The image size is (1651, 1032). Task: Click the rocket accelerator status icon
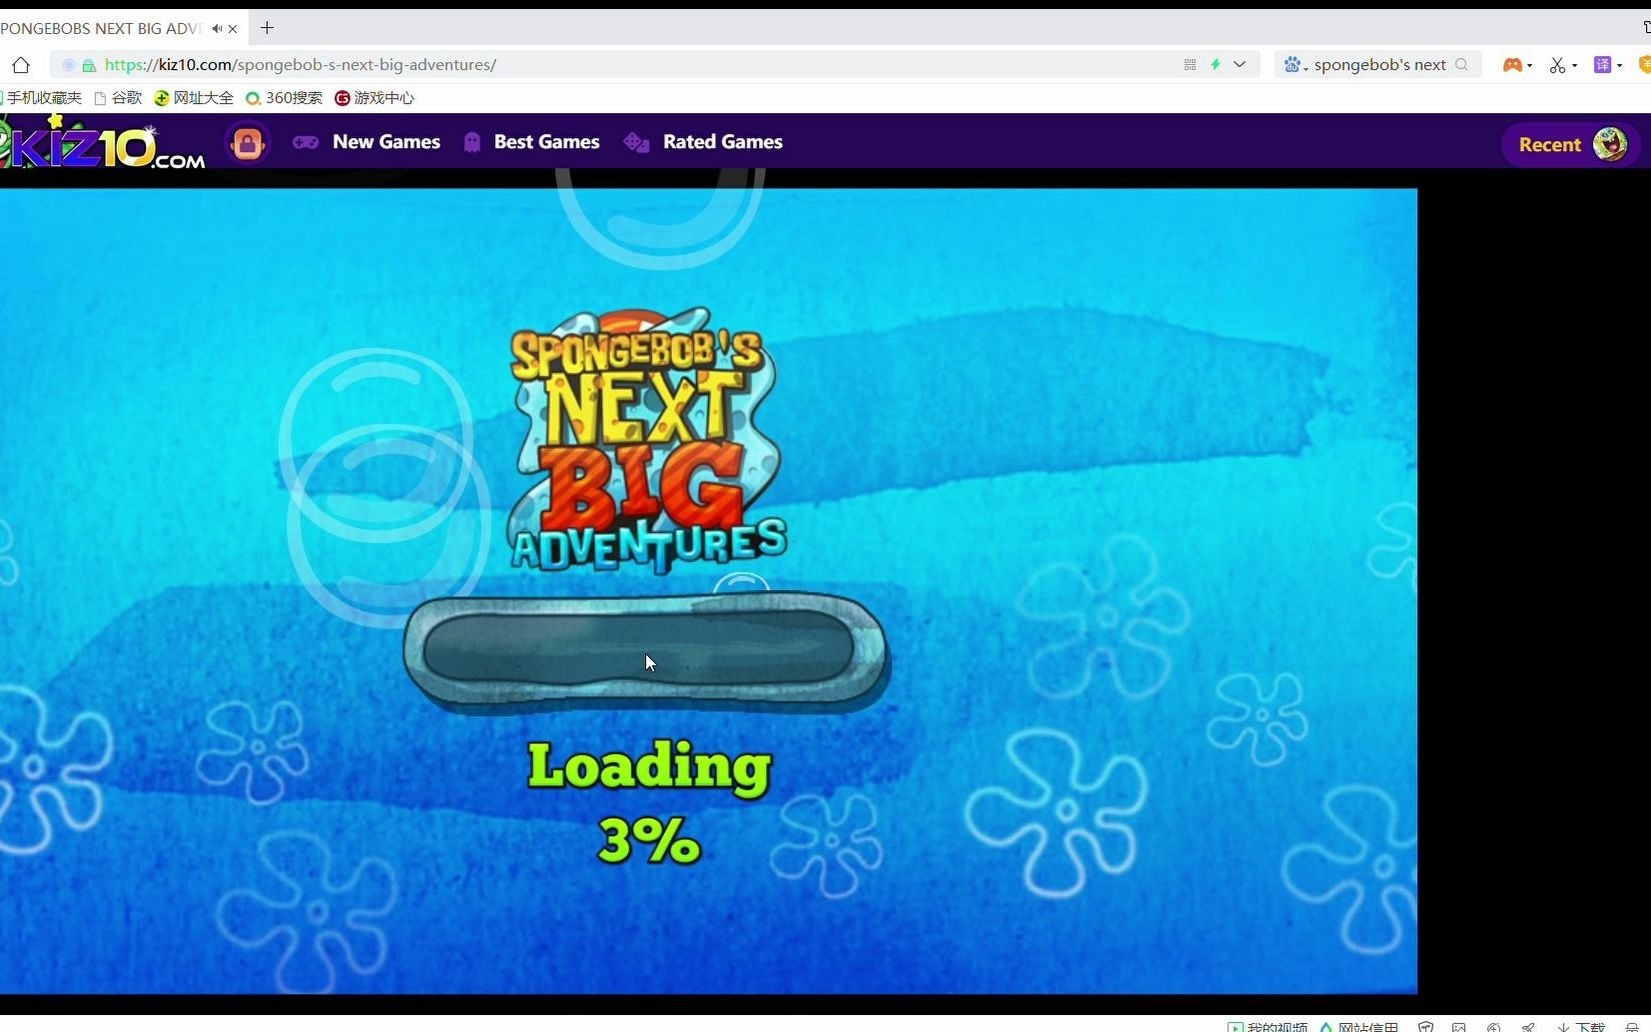[x=1528, y=1026]
